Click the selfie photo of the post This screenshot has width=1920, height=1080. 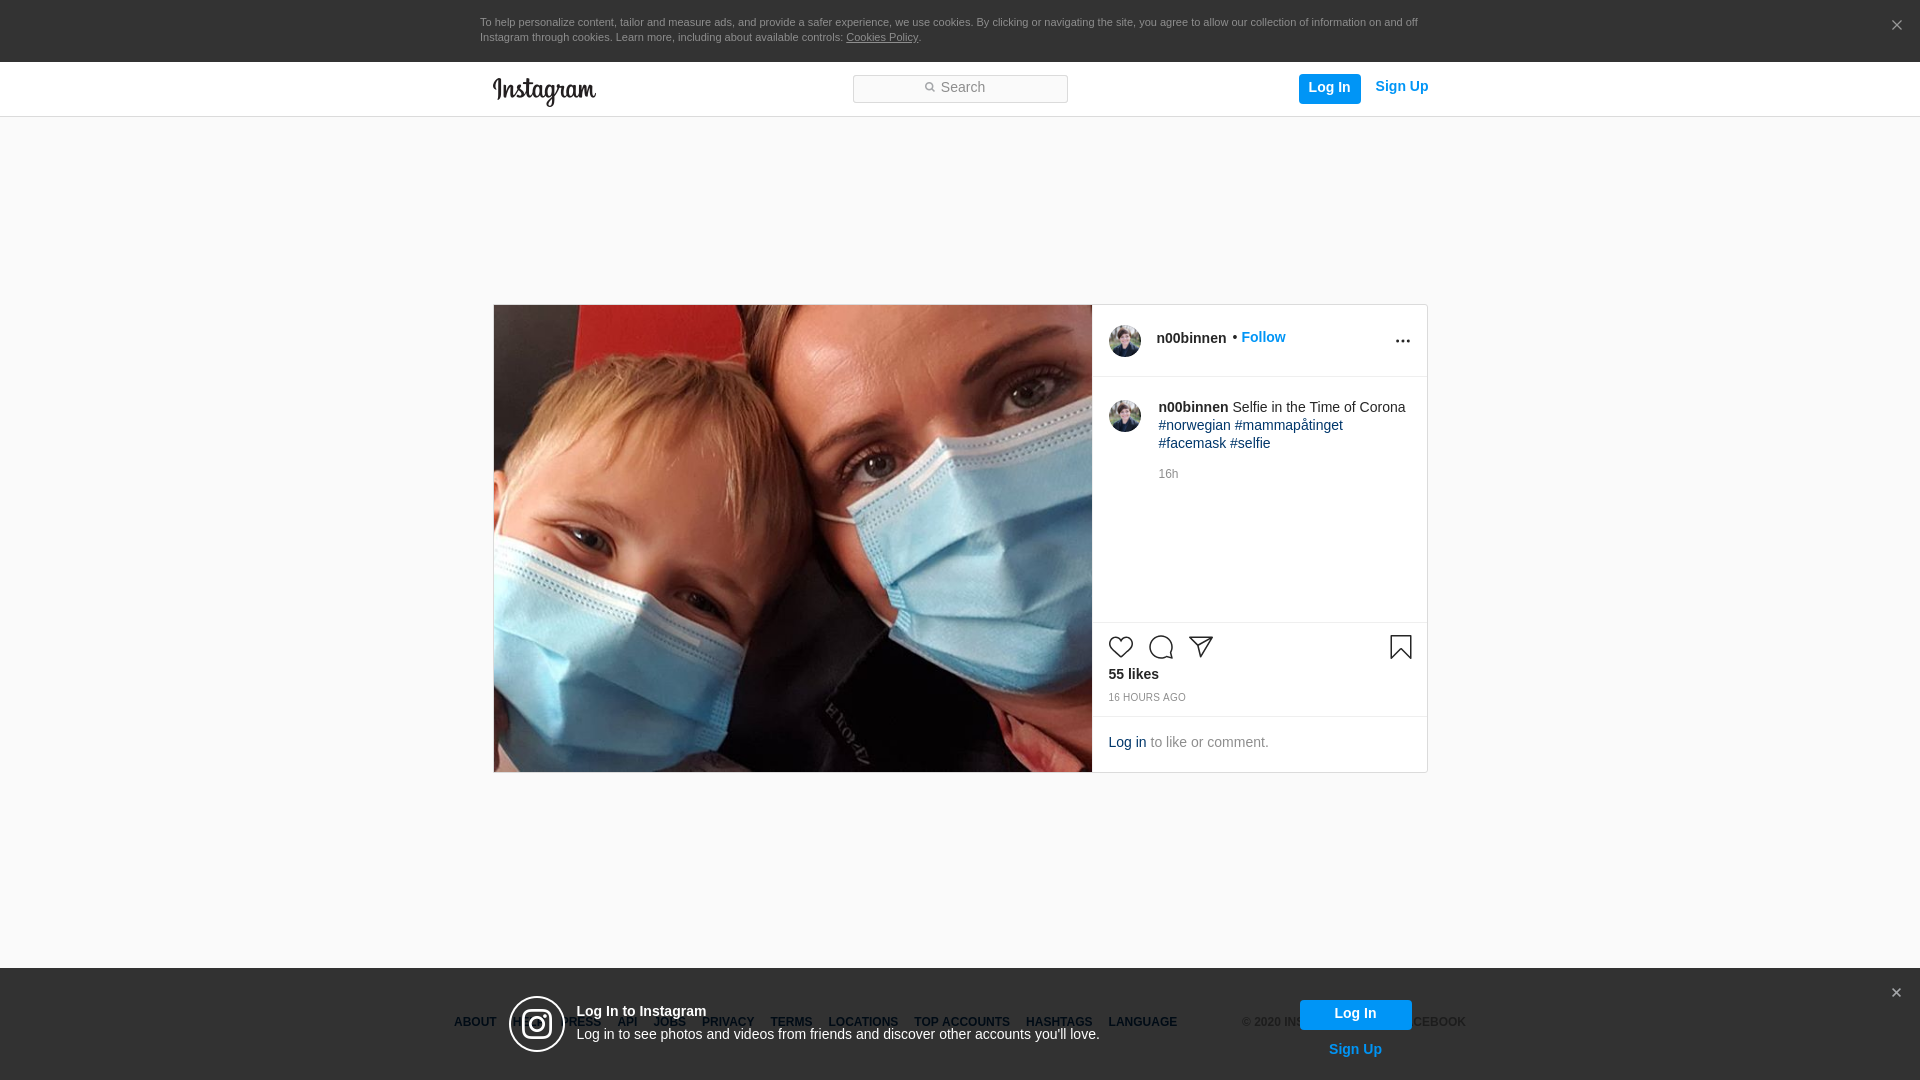click(792, 538)
